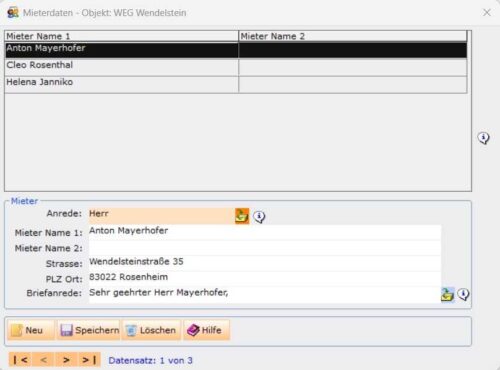The height and width of the screenshot is (370, 500).
Task: Open the Anrede selection icon
Action: (242, 216)
